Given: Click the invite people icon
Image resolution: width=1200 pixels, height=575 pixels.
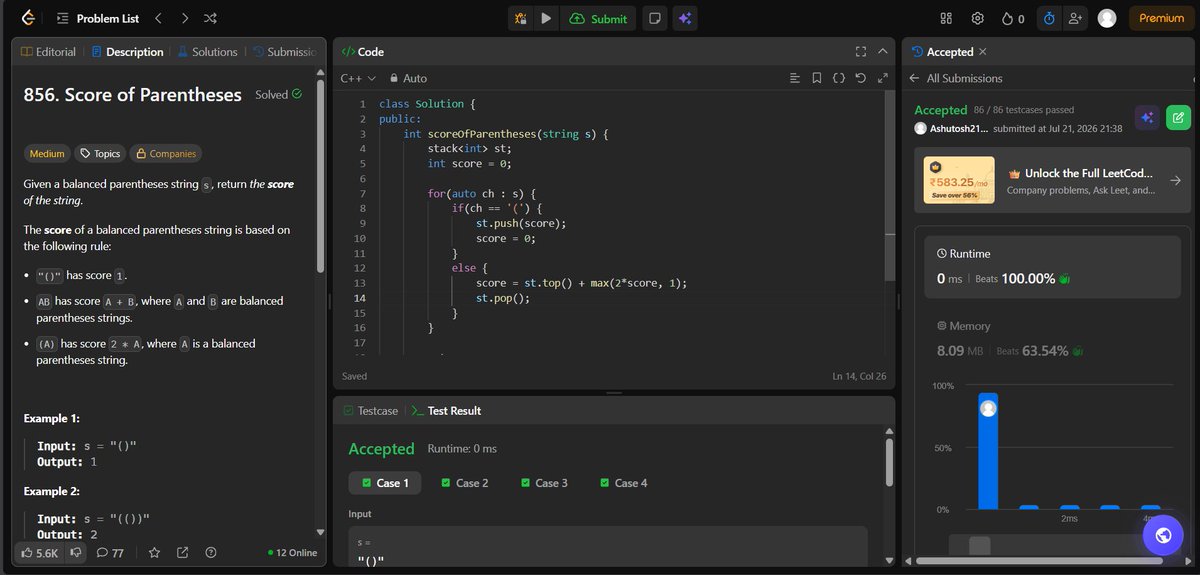Looking at the screenshot, I should [1075, 18].
